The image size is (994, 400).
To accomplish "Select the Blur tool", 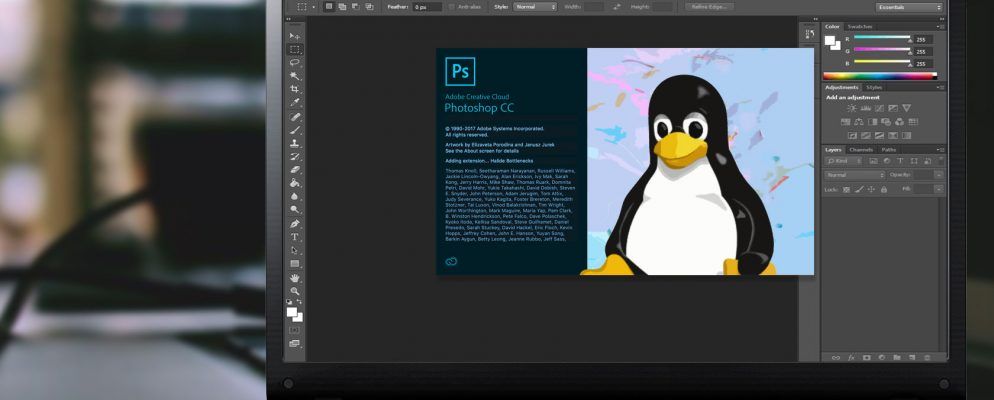I will pos(295,197).
